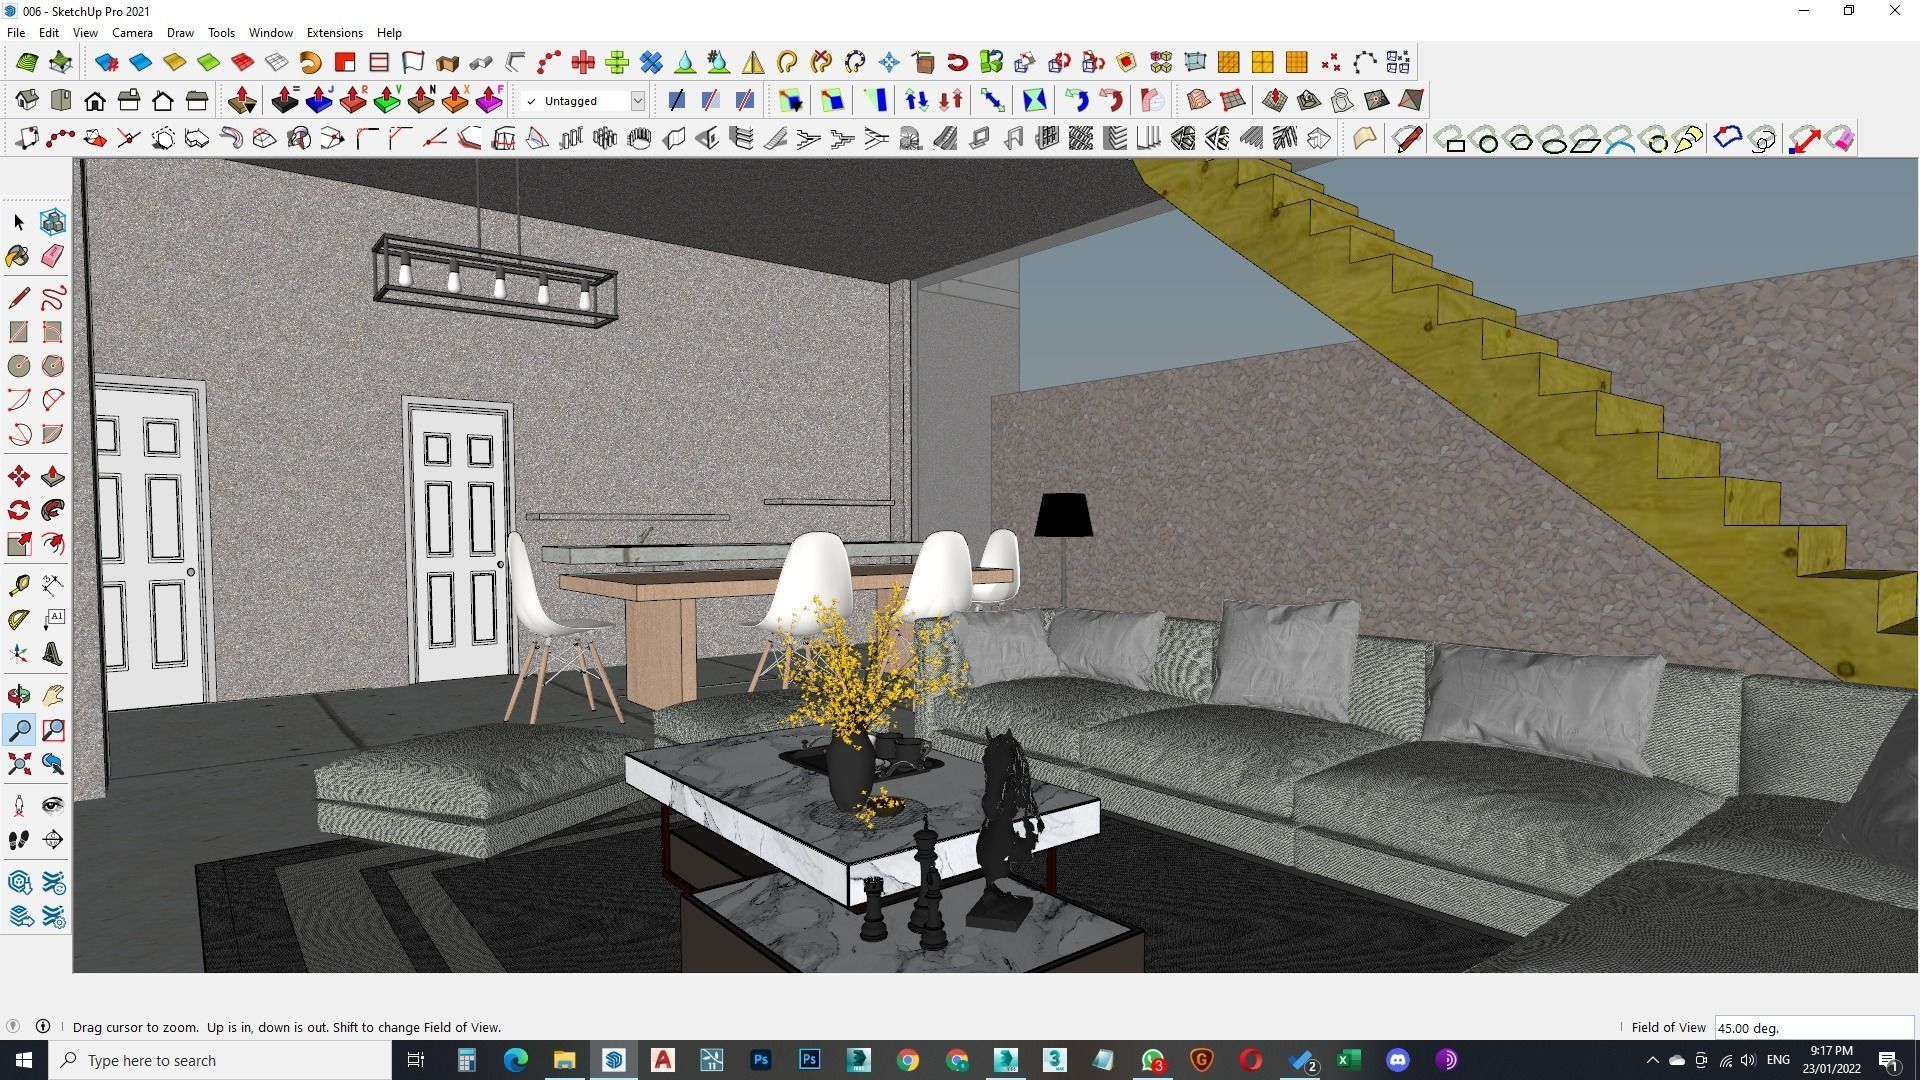Open File Explorer from taskbar
Viewport: 1920px width, 1080px height.
pos(564,1061)
